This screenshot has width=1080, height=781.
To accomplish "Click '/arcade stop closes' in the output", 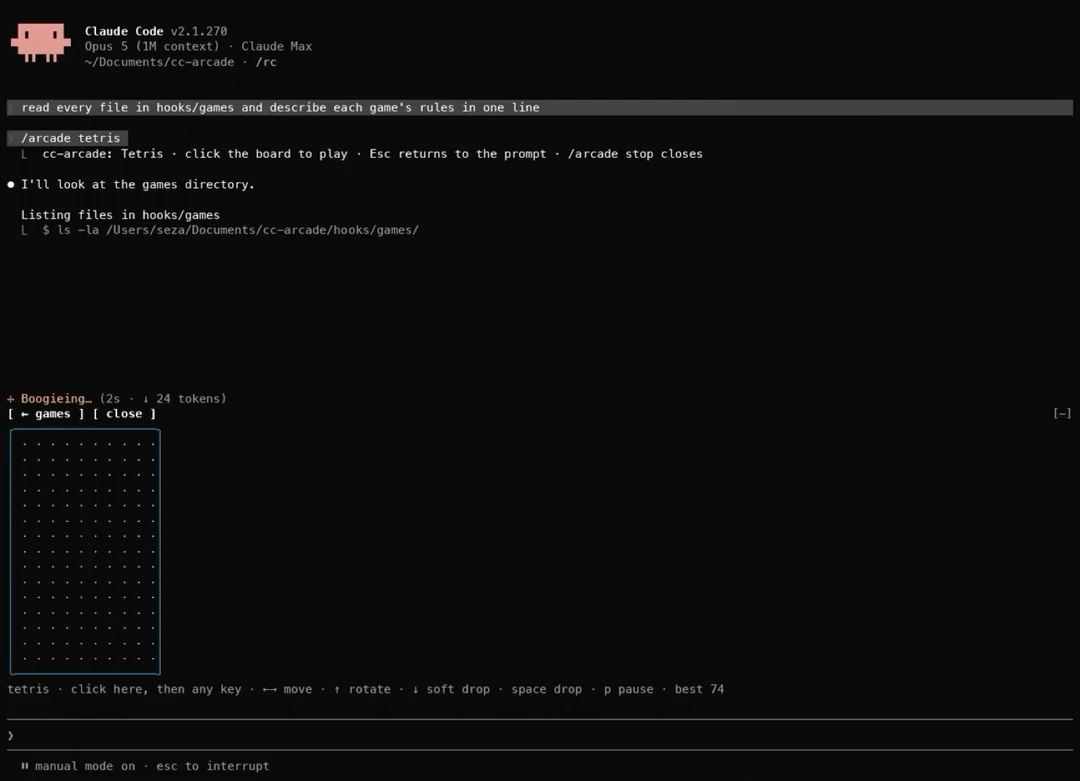I will click(635, 154).
